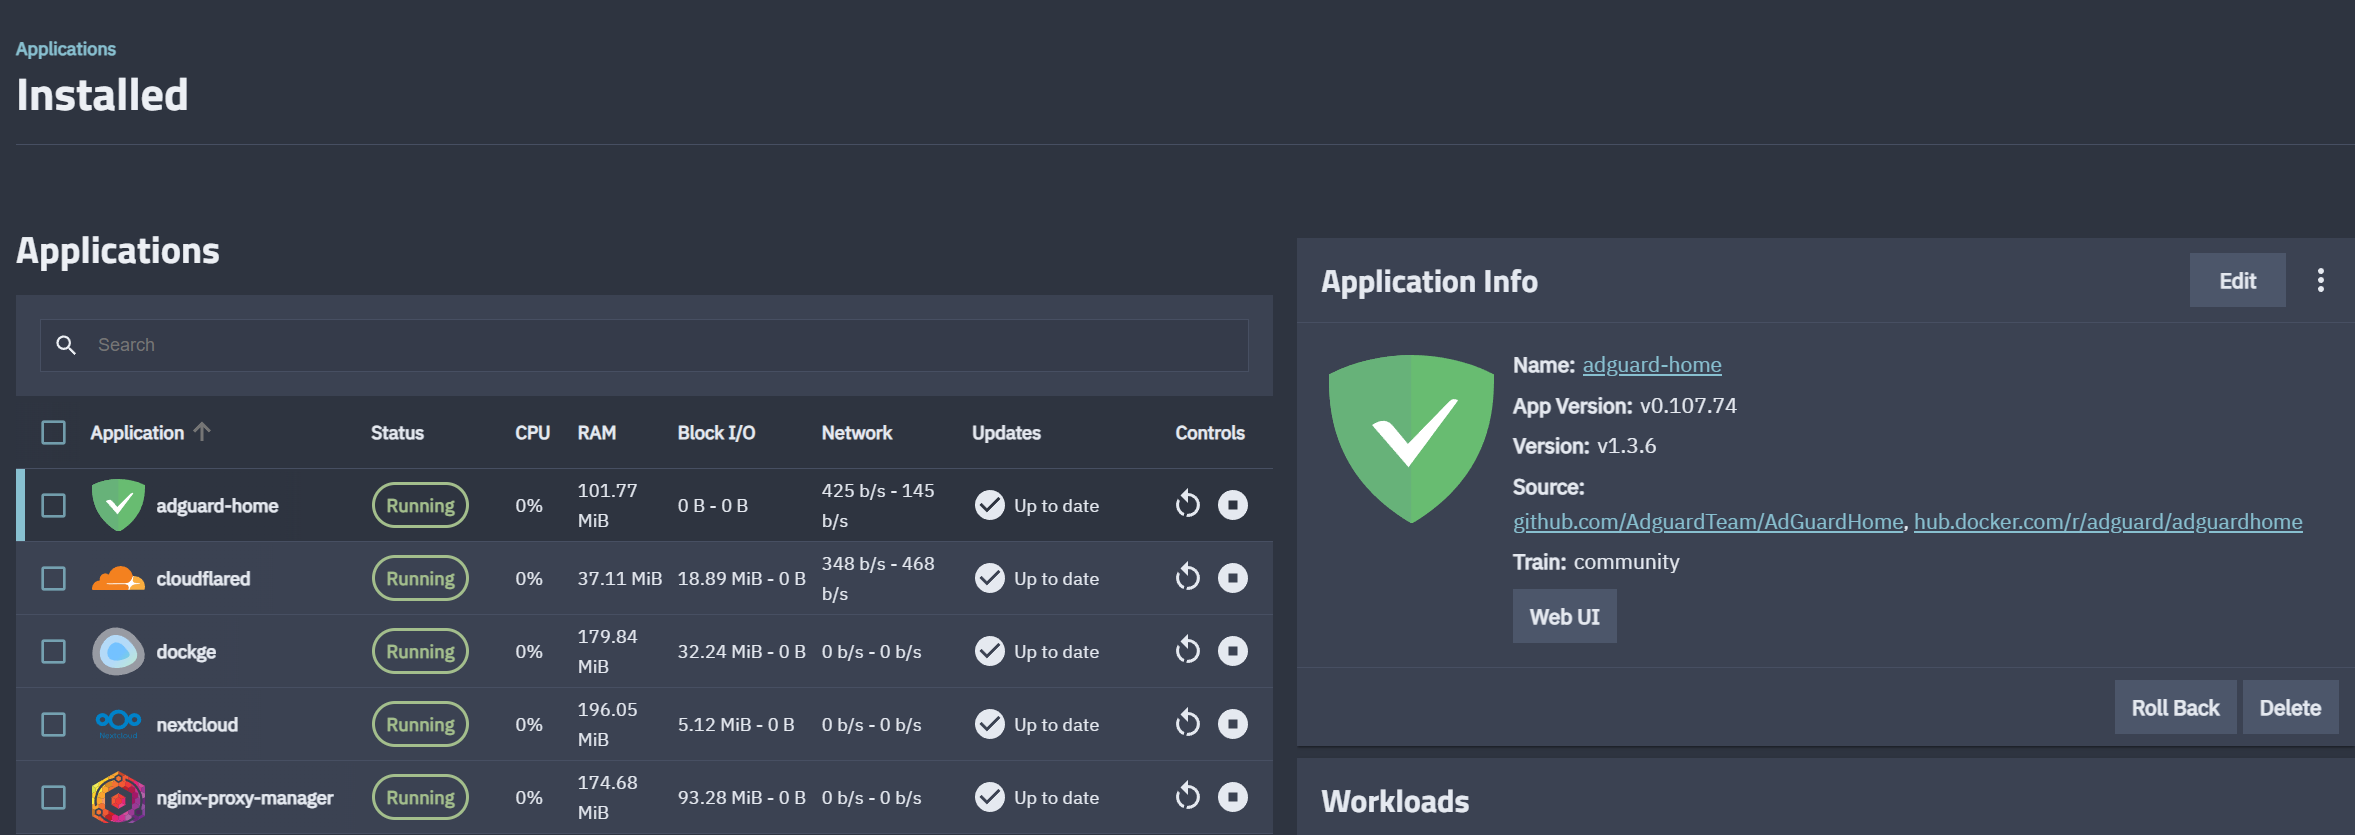Check the nextcloud row checkbox
This screenshot has height=835, width=2355.
54,724
